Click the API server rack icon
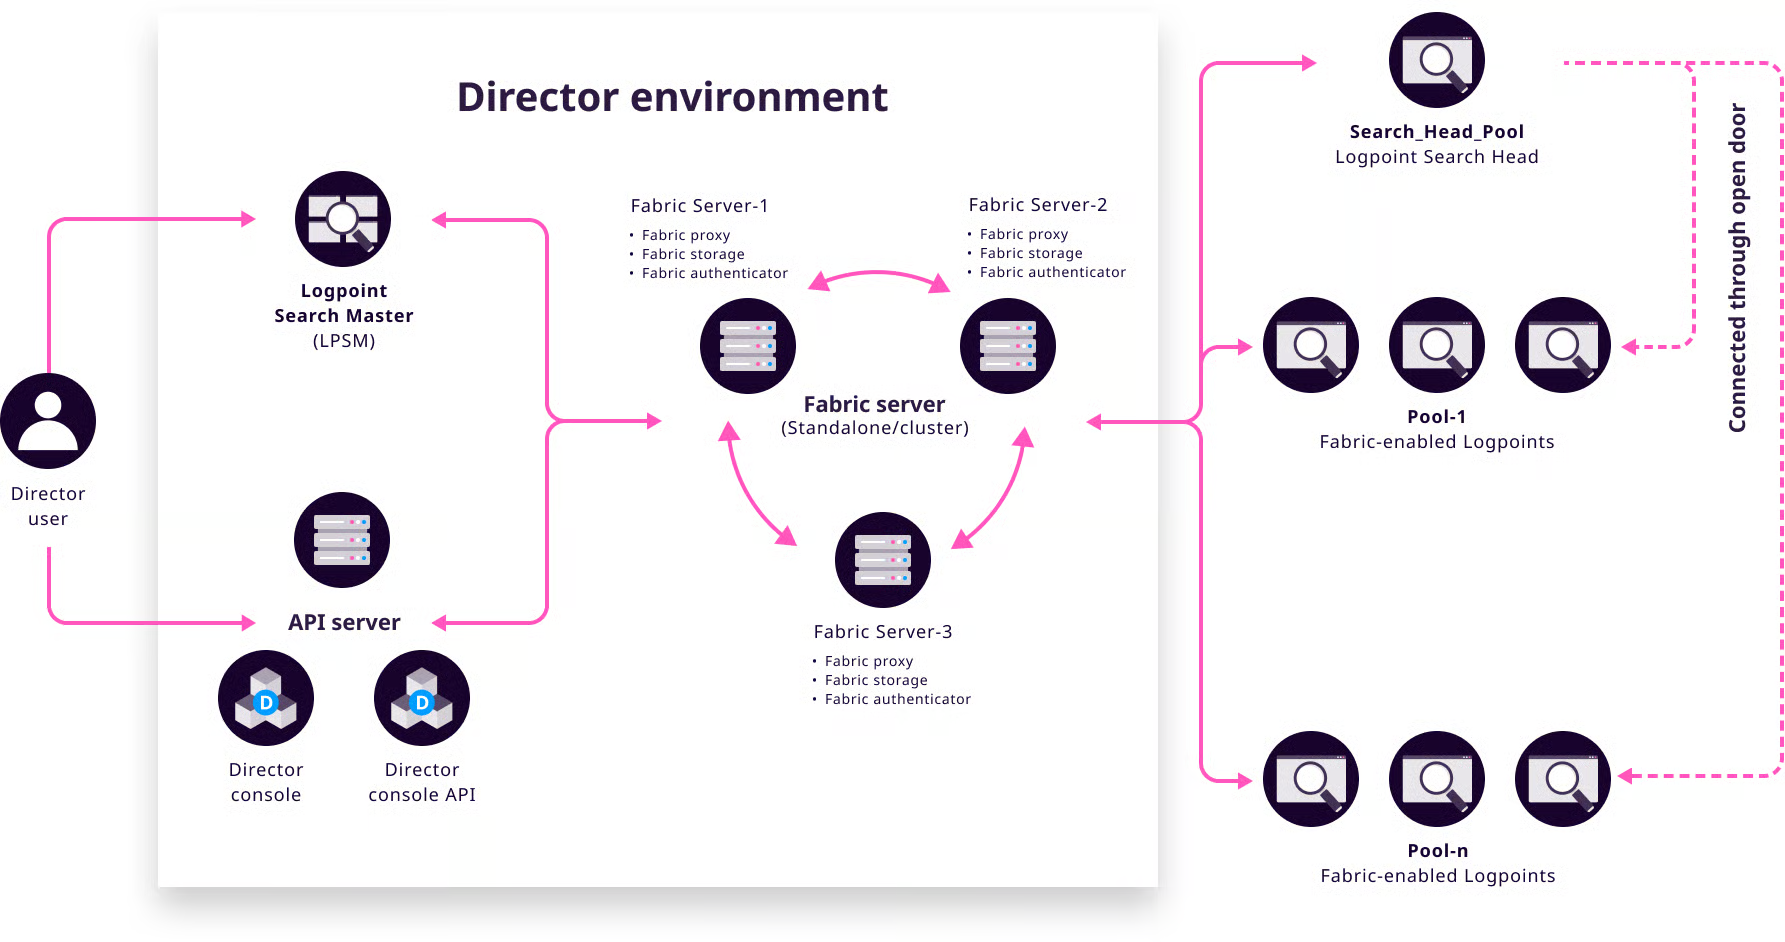The image size is (1785, 942). point(342,540)
